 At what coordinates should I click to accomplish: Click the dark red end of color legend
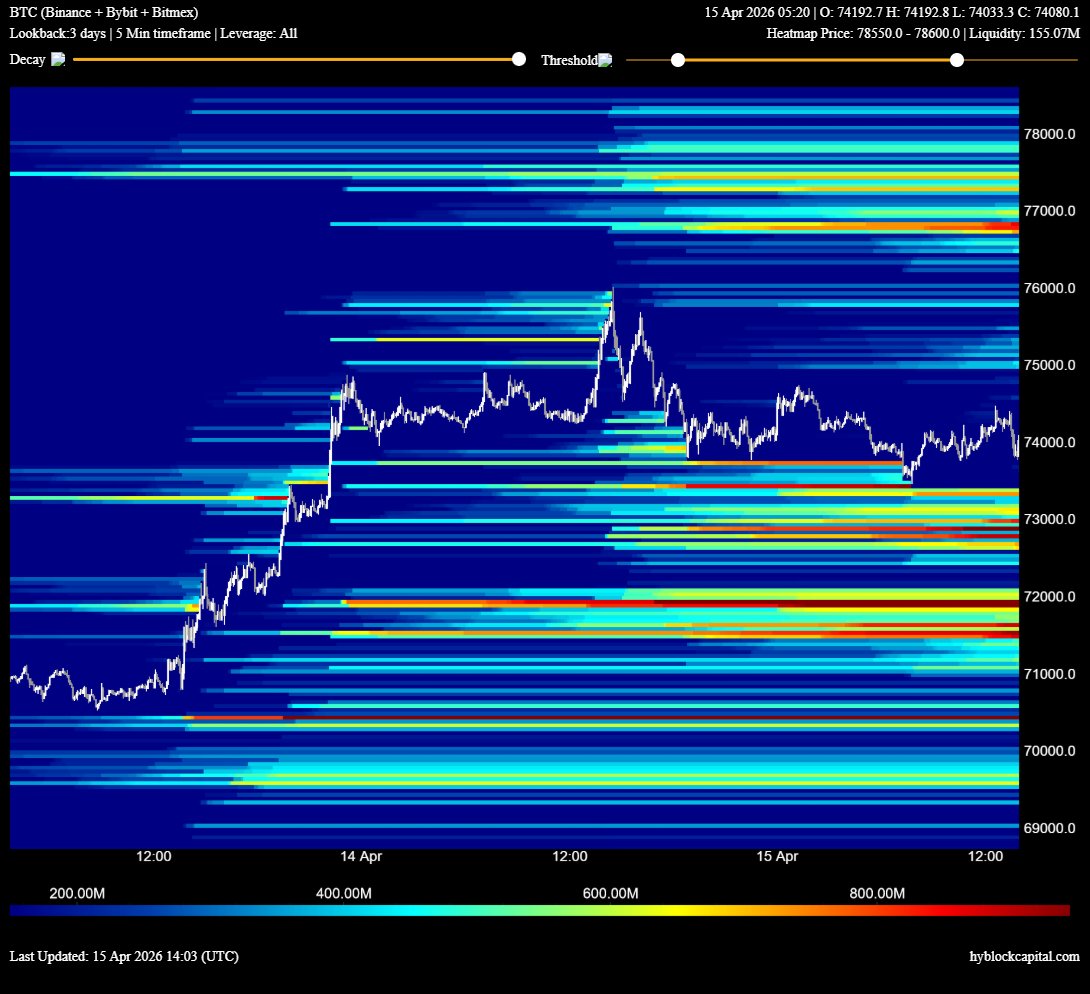tap(1060, 910)
